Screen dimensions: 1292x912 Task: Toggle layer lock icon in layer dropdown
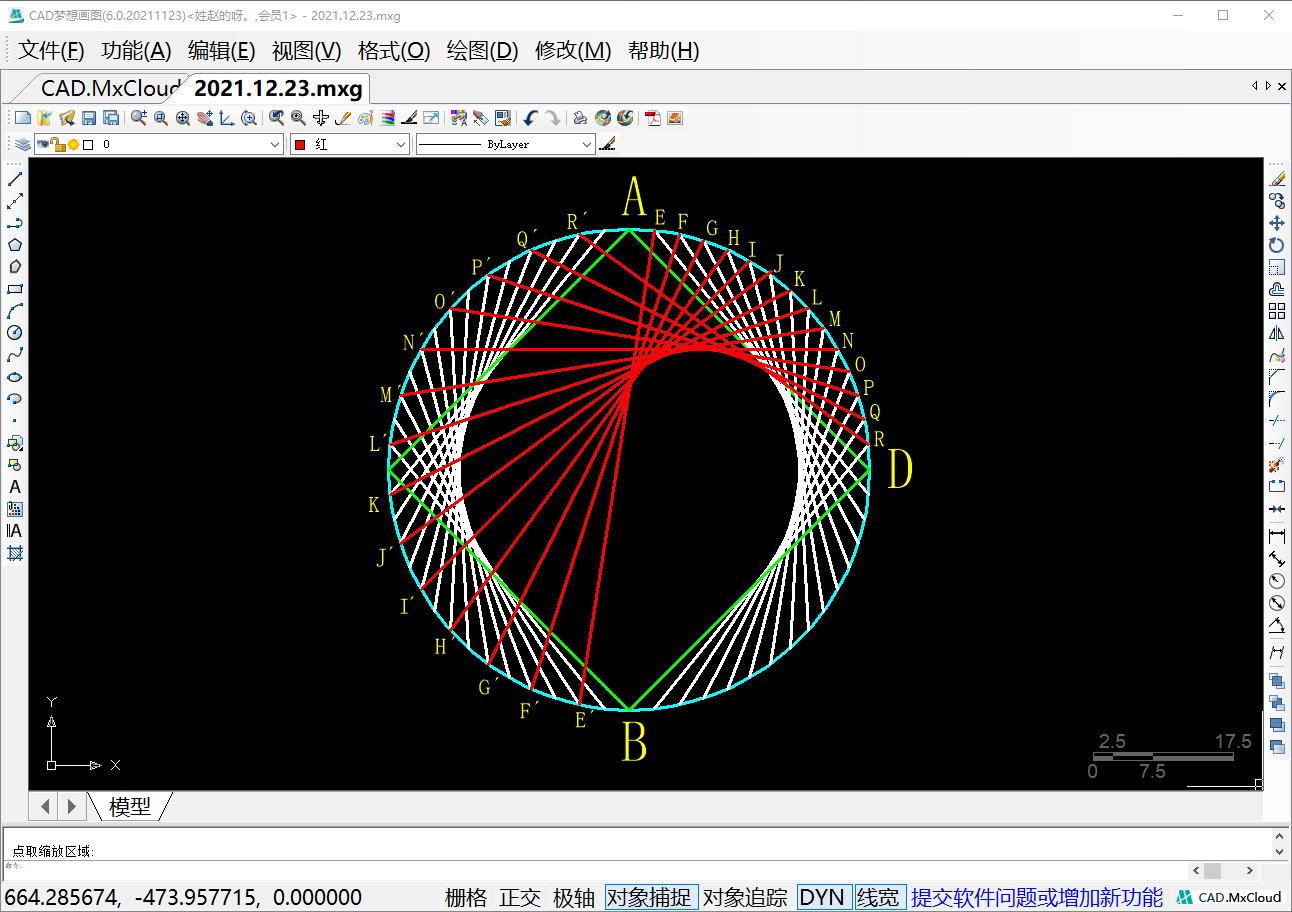tap(58, 144)
